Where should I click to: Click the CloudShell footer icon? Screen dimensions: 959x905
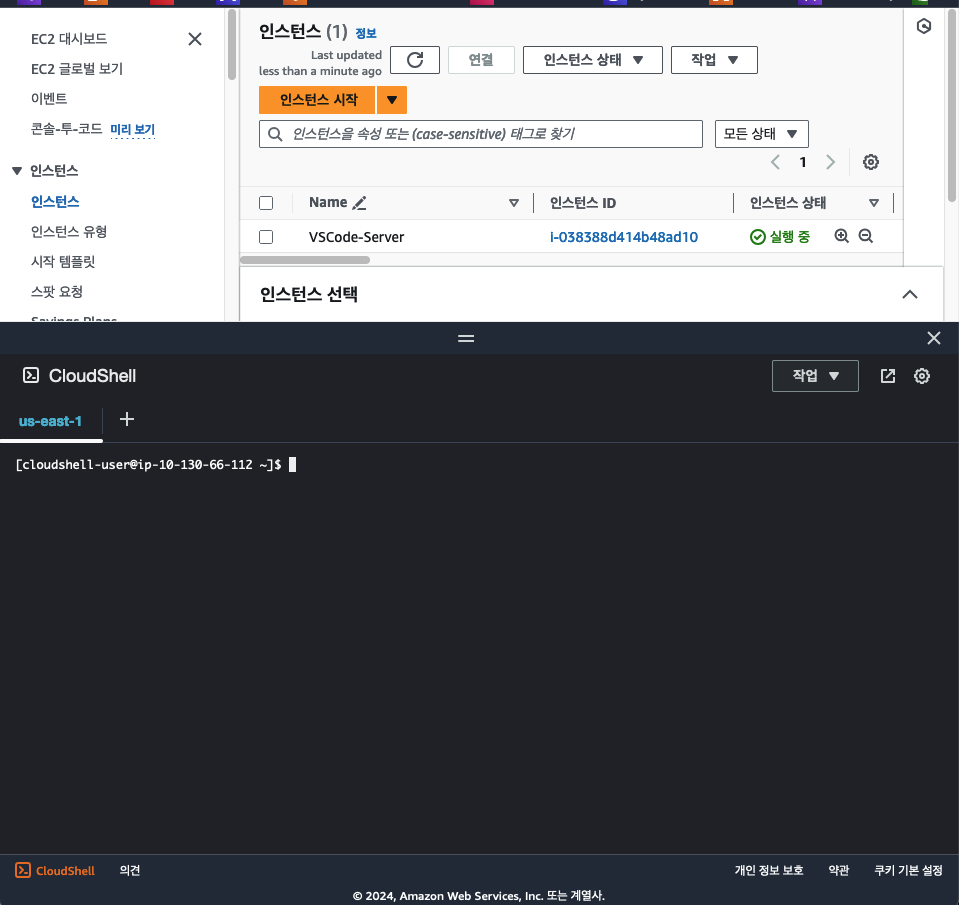pos(23,870)
